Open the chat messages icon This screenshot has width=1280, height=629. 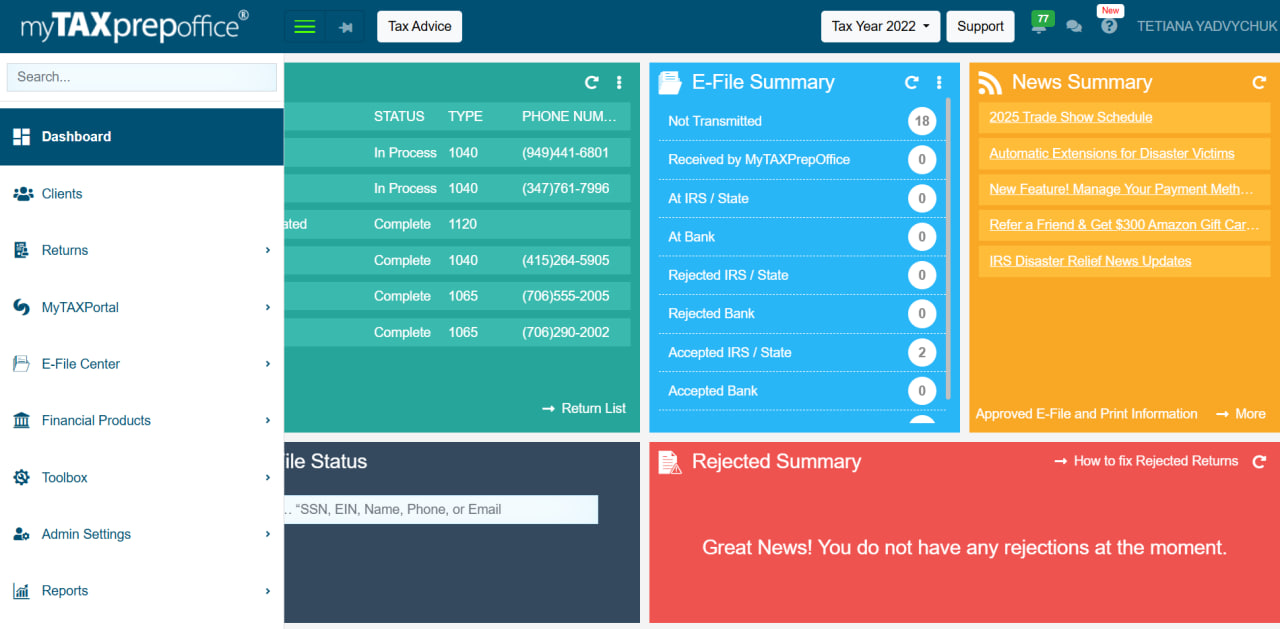click(1074, 27)
